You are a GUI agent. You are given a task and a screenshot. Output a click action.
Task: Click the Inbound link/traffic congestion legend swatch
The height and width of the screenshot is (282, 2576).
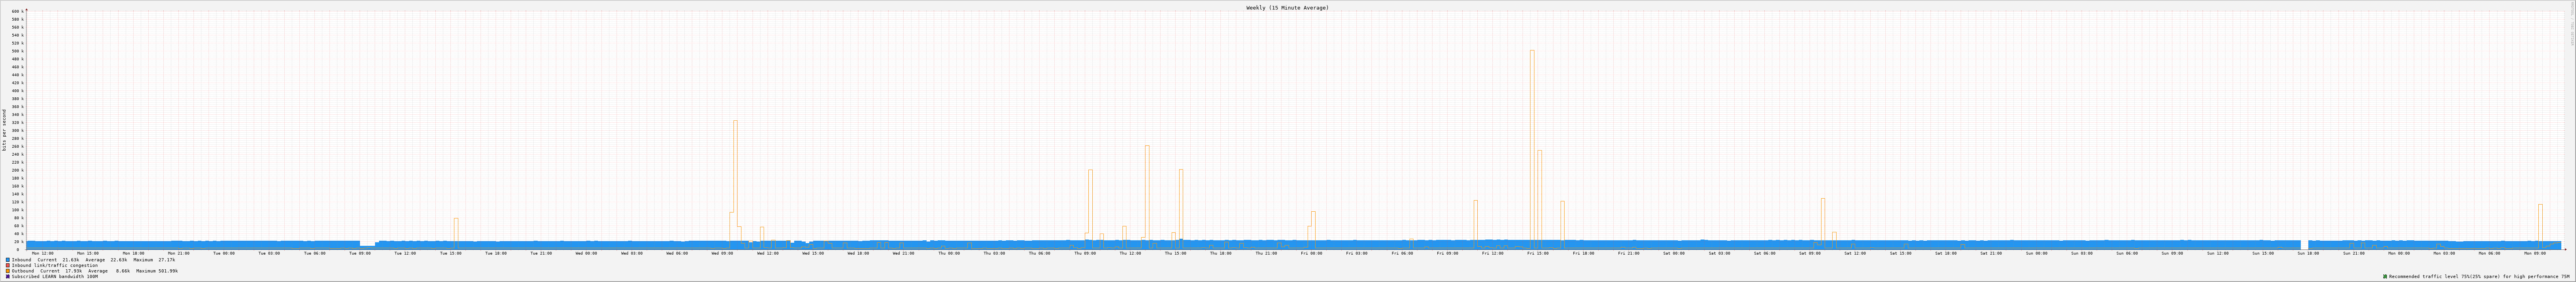pyautogui.click(x=8, y=265)
